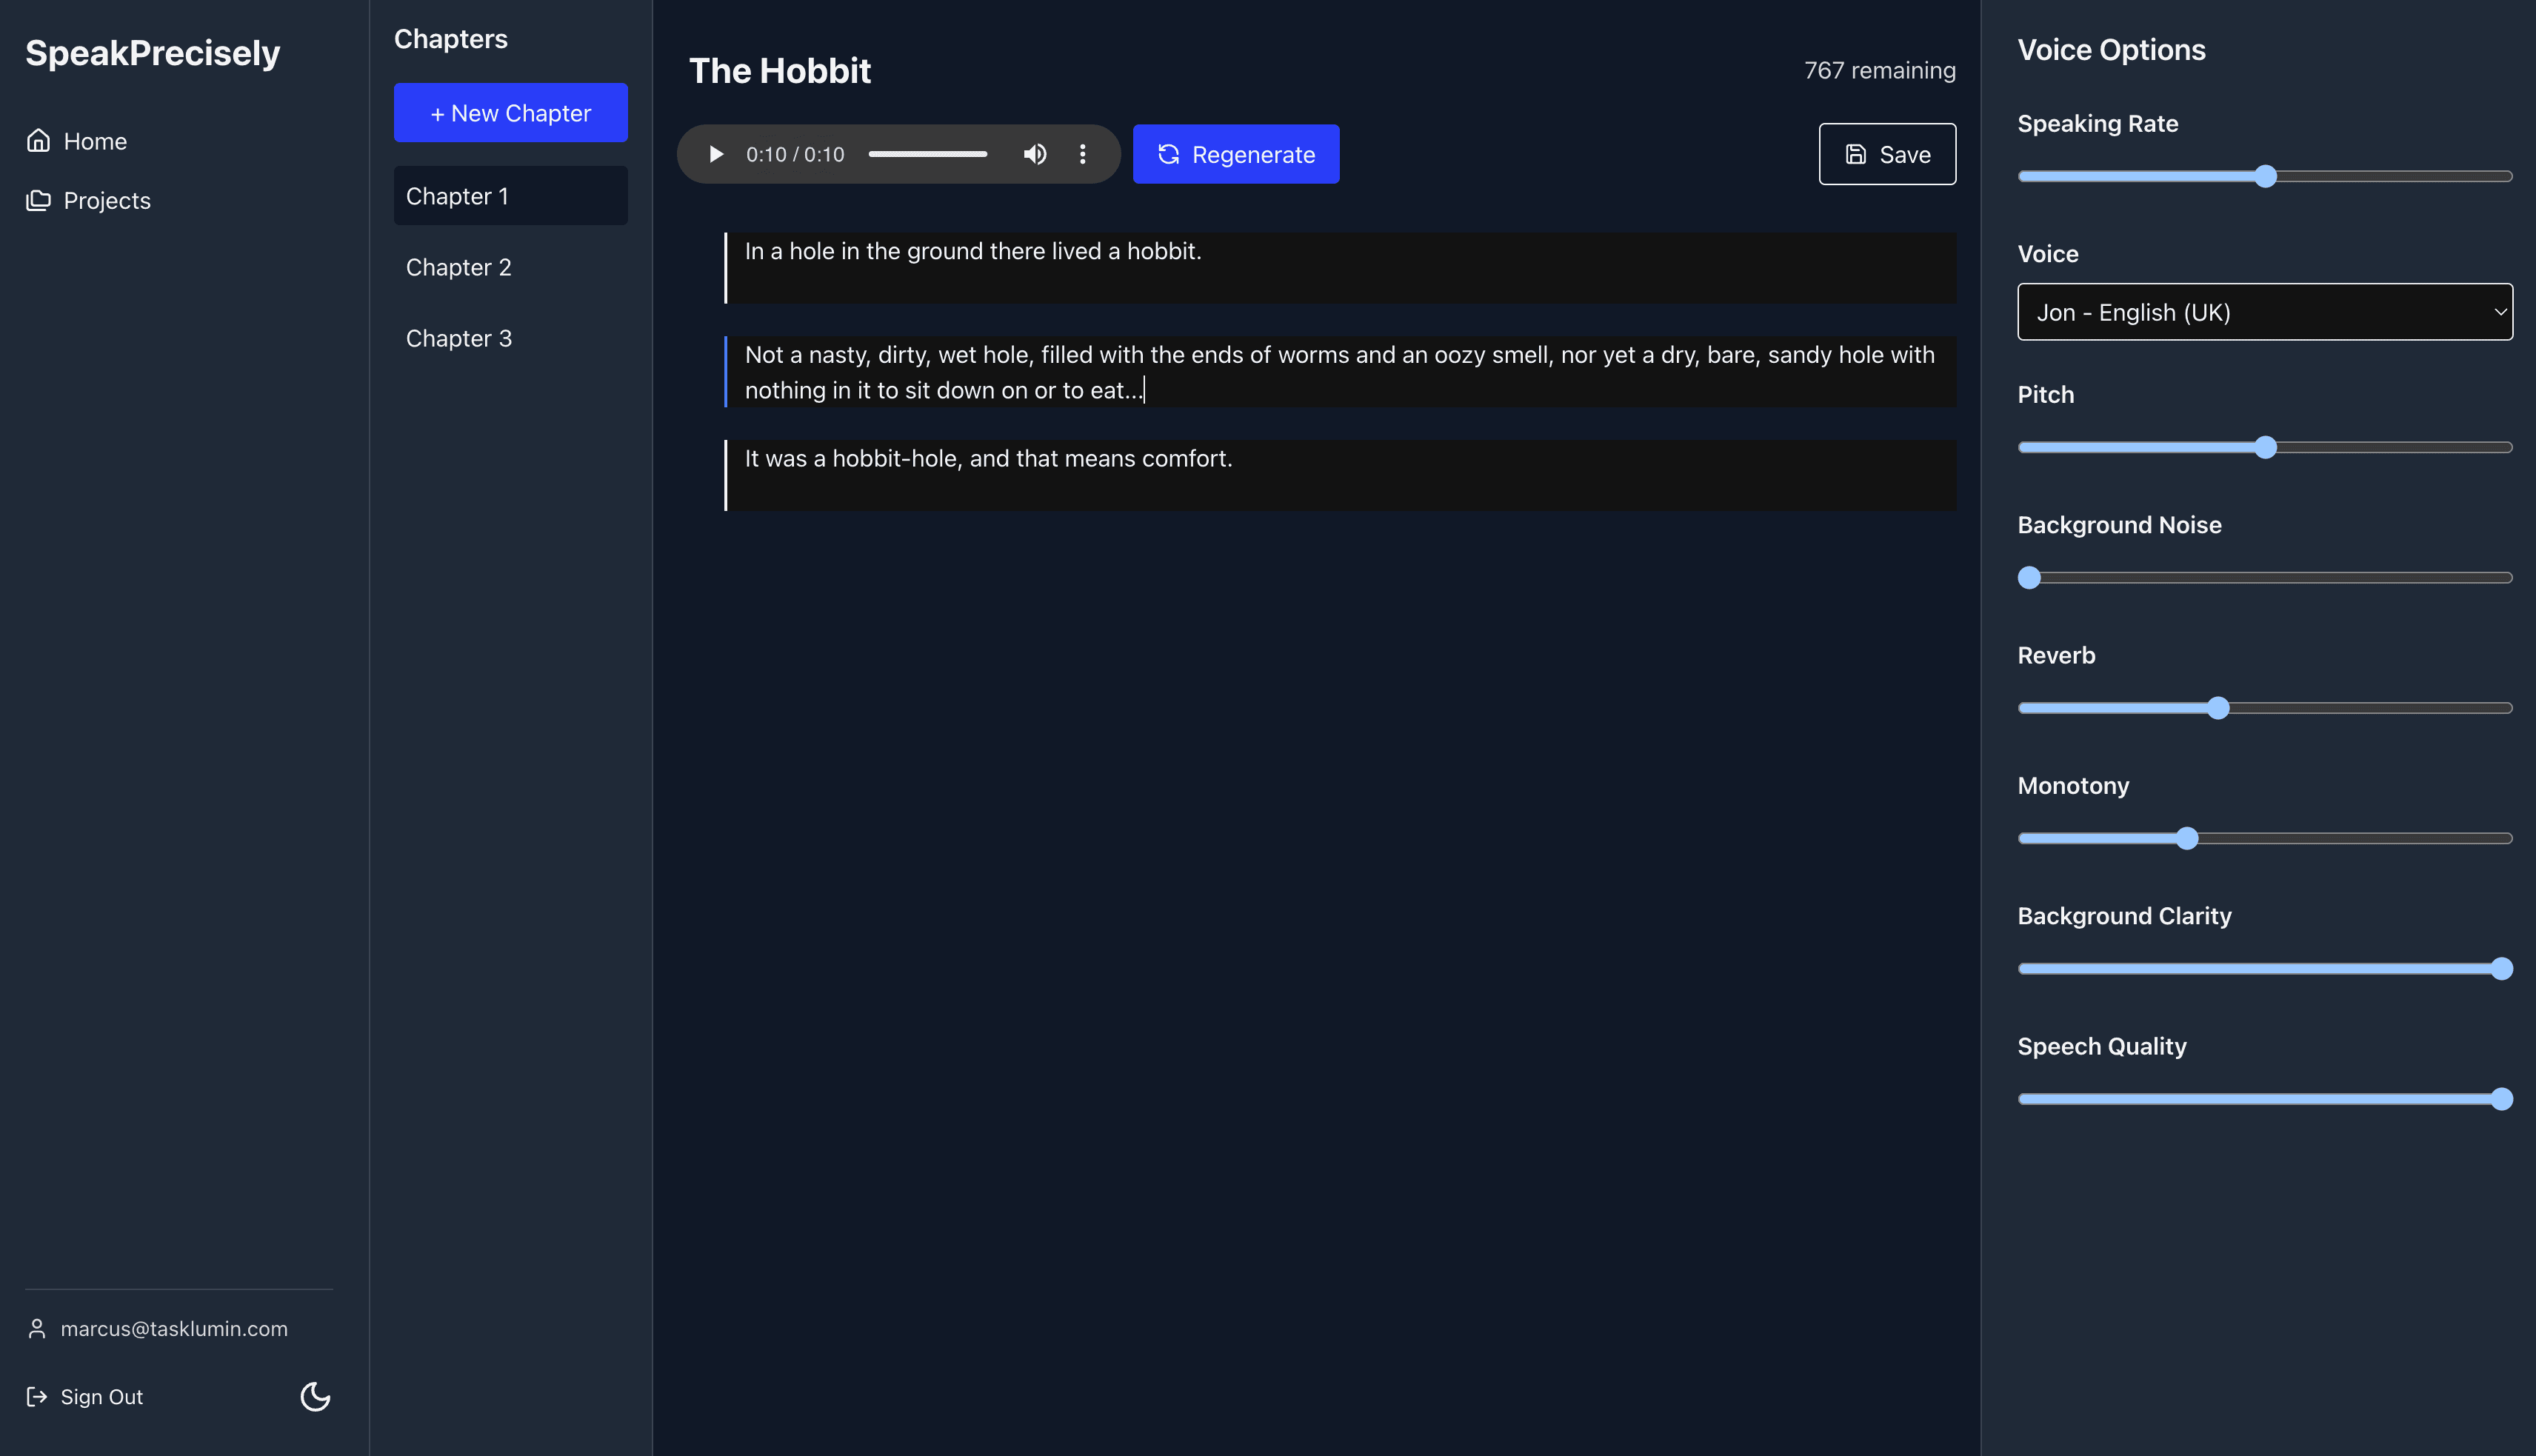The width and height of the screenshot is (2536, 1456).
Task: Click the Home icon in sidebar
Action: [x=39, y=139]
